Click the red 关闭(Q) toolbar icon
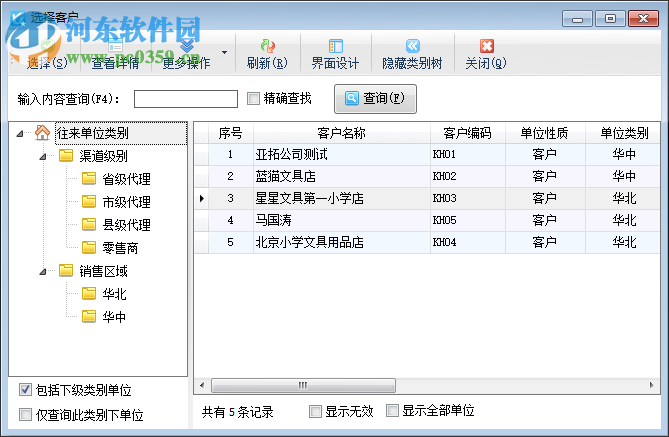Viewport: 669px width, 437px height. click(x=486, y=46)
